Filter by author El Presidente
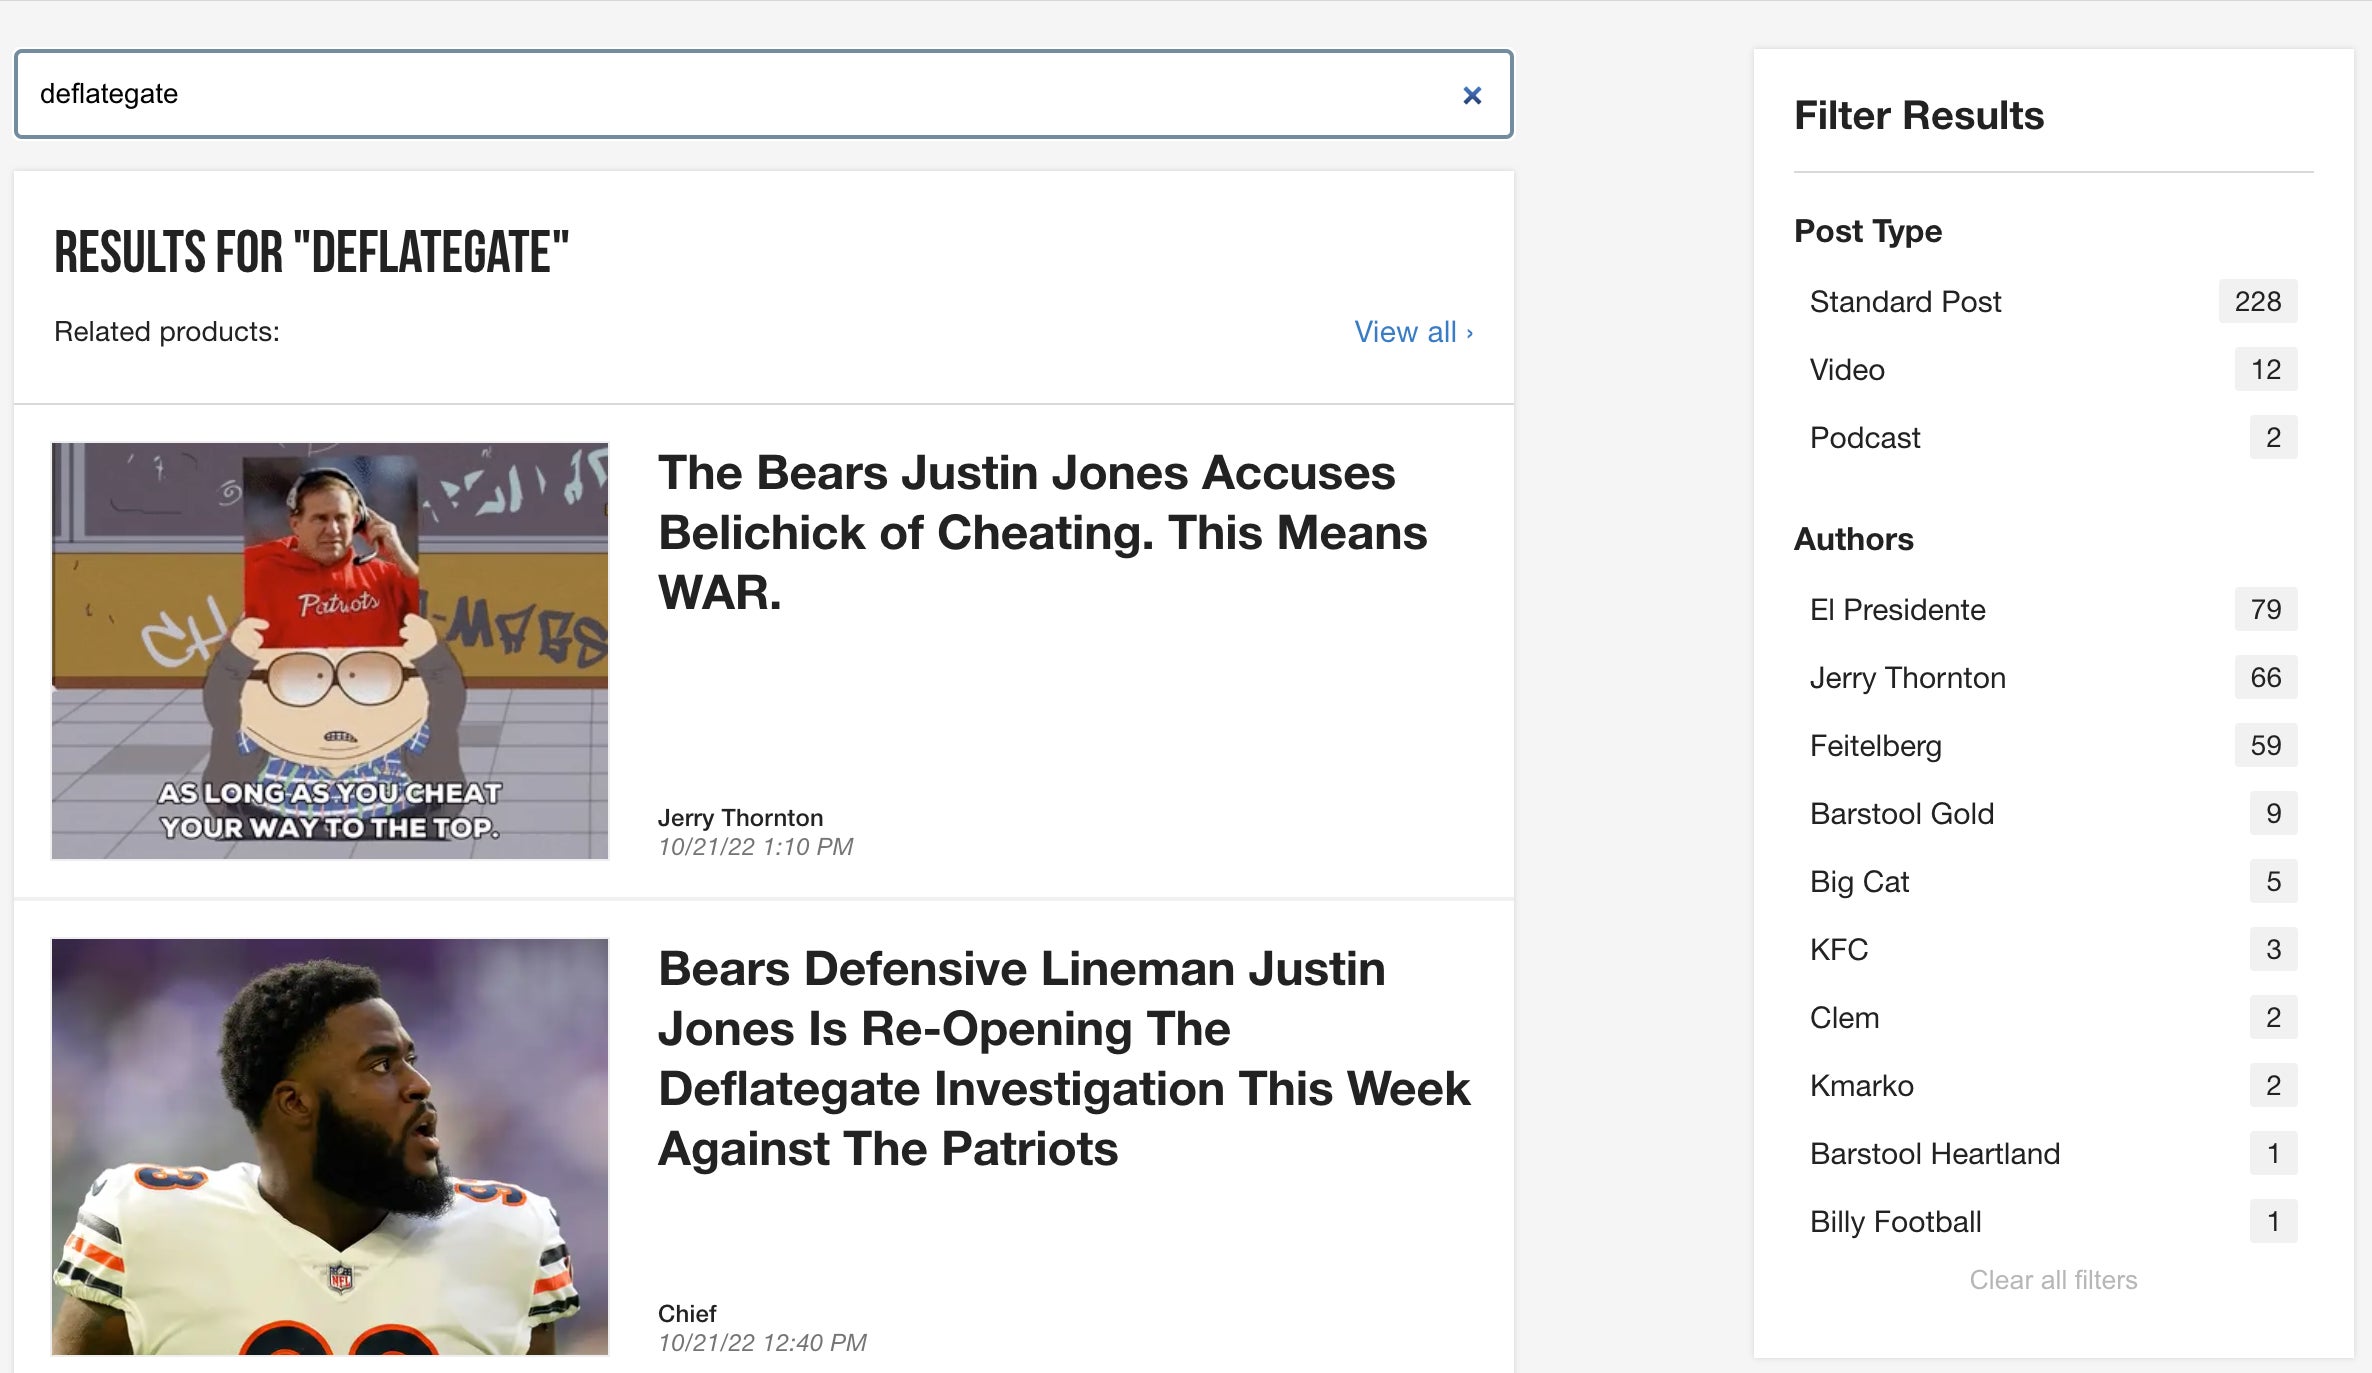Screen dimensions: 2372x1373 [x=1897, y=610]
